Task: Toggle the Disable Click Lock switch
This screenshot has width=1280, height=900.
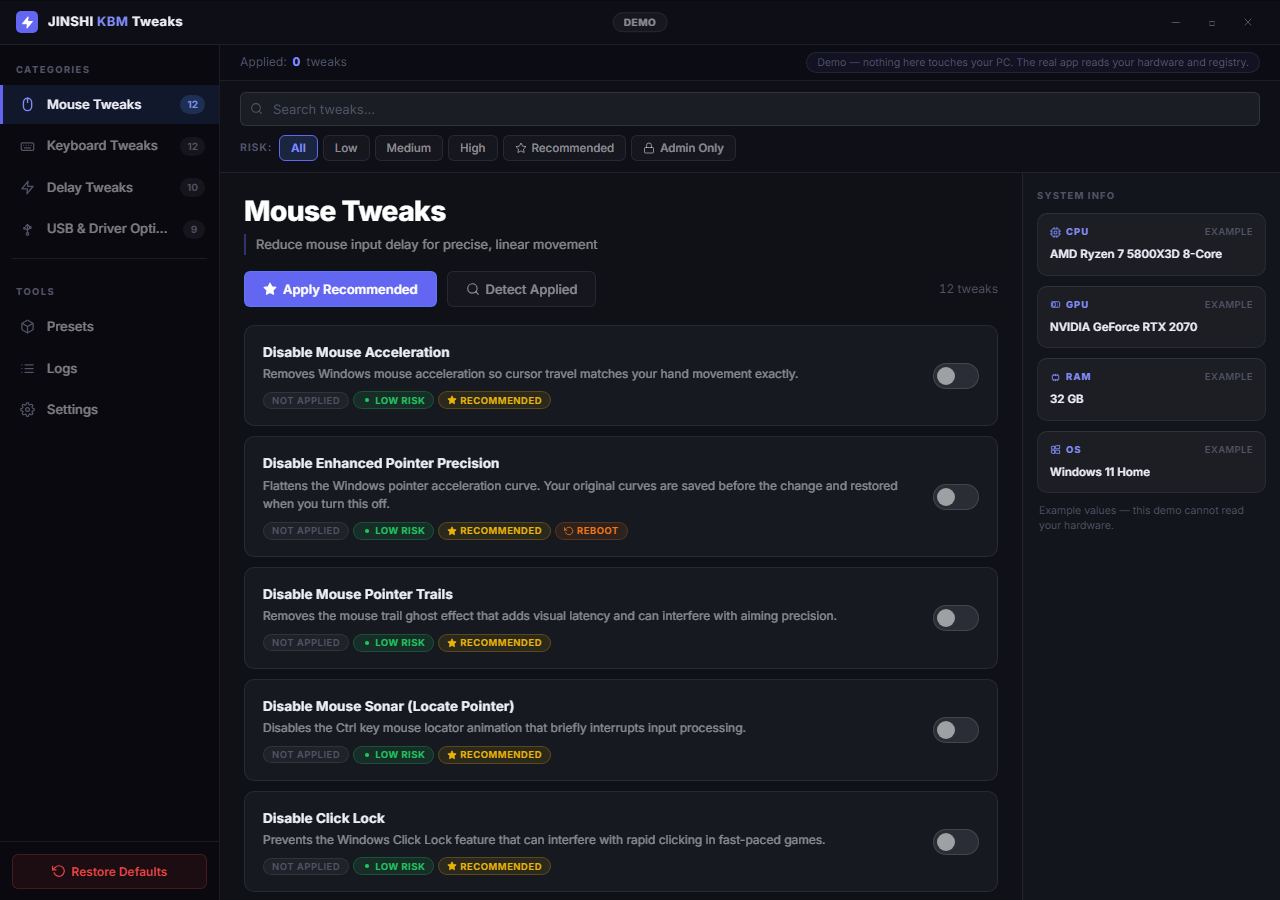Action: pos(955,842)
